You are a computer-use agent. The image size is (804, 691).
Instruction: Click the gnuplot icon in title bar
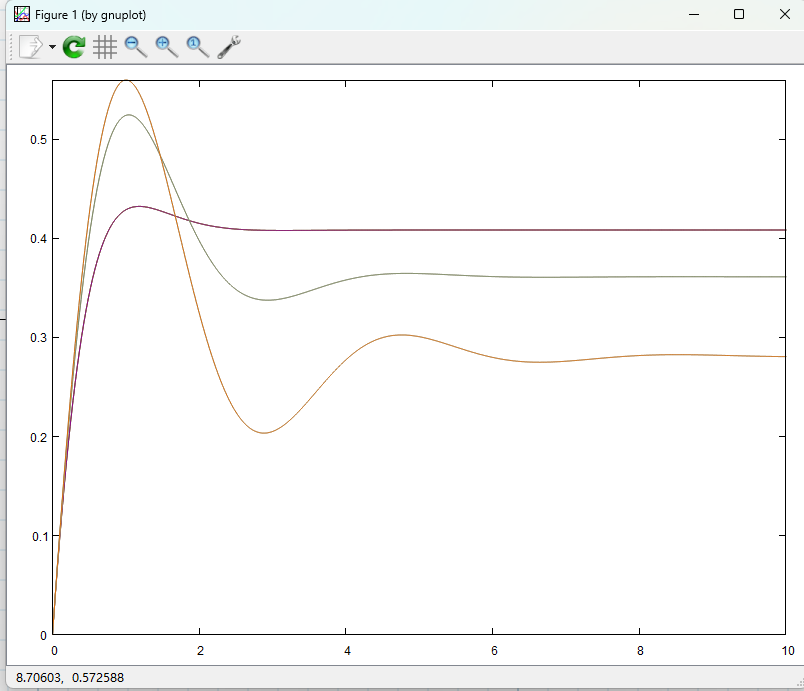click(20, 15)
